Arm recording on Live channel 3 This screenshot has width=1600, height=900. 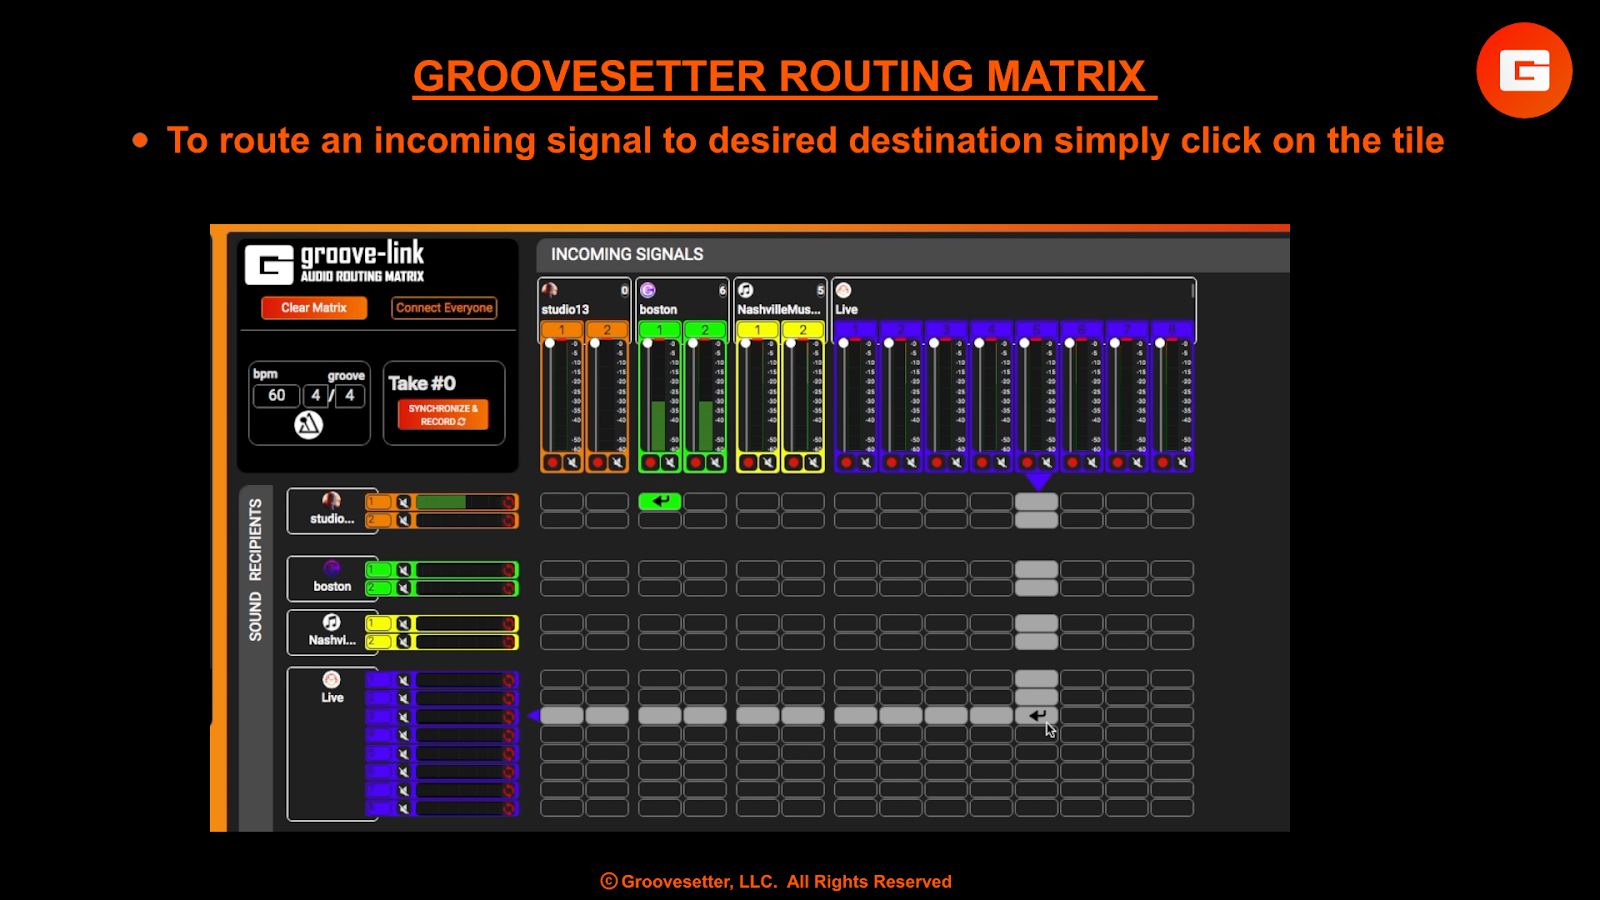click(935, 462)
